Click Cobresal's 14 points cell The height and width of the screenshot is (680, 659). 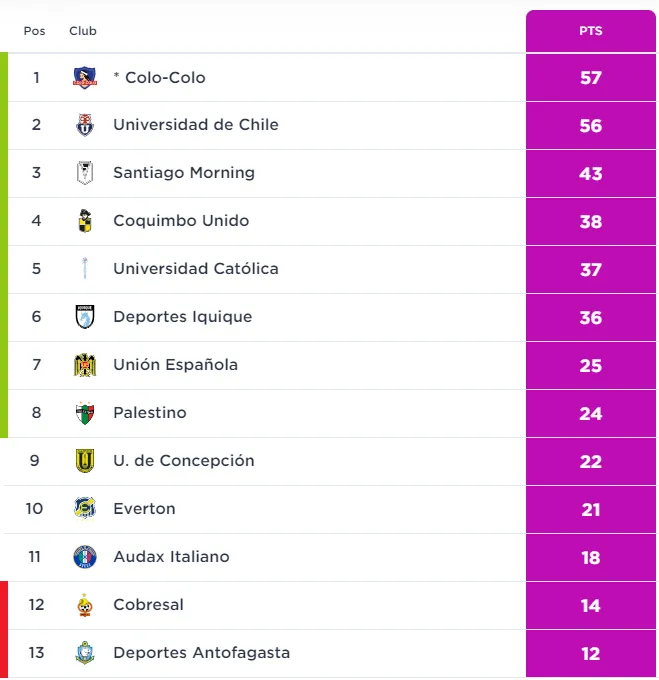(590, 605)
